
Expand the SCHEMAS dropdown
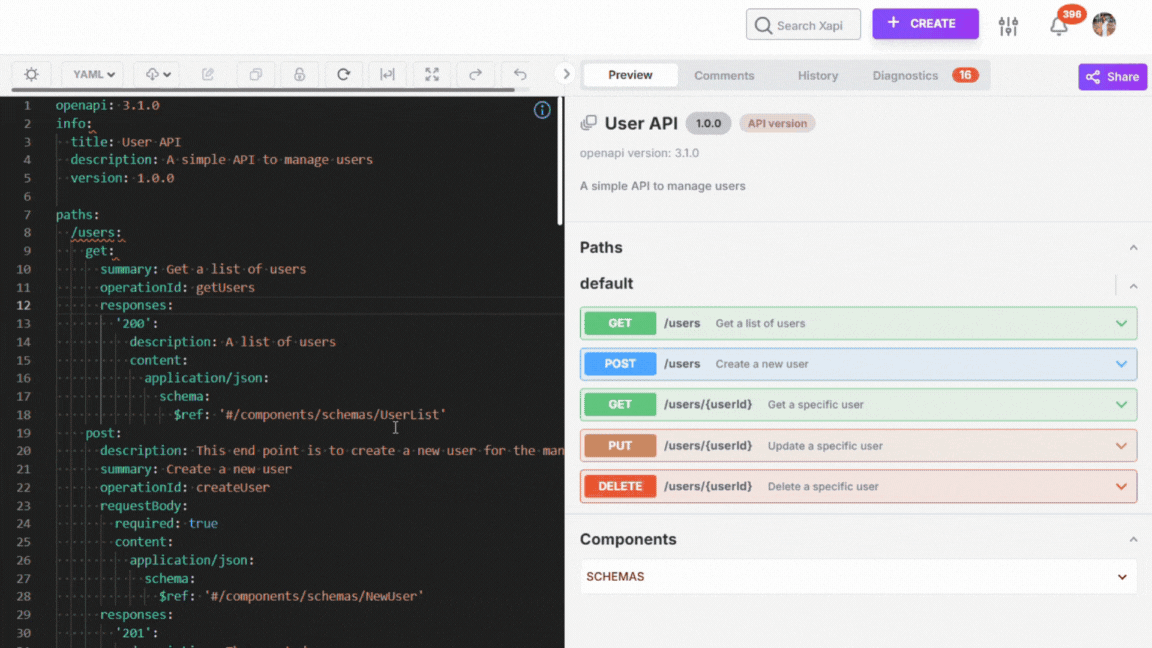[x=858, y=577]
